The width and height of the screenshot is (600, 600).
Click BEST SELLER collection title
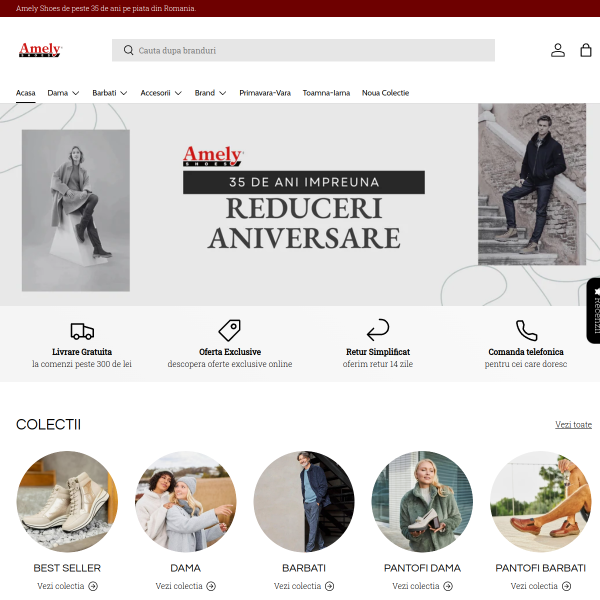click(67, 568)
